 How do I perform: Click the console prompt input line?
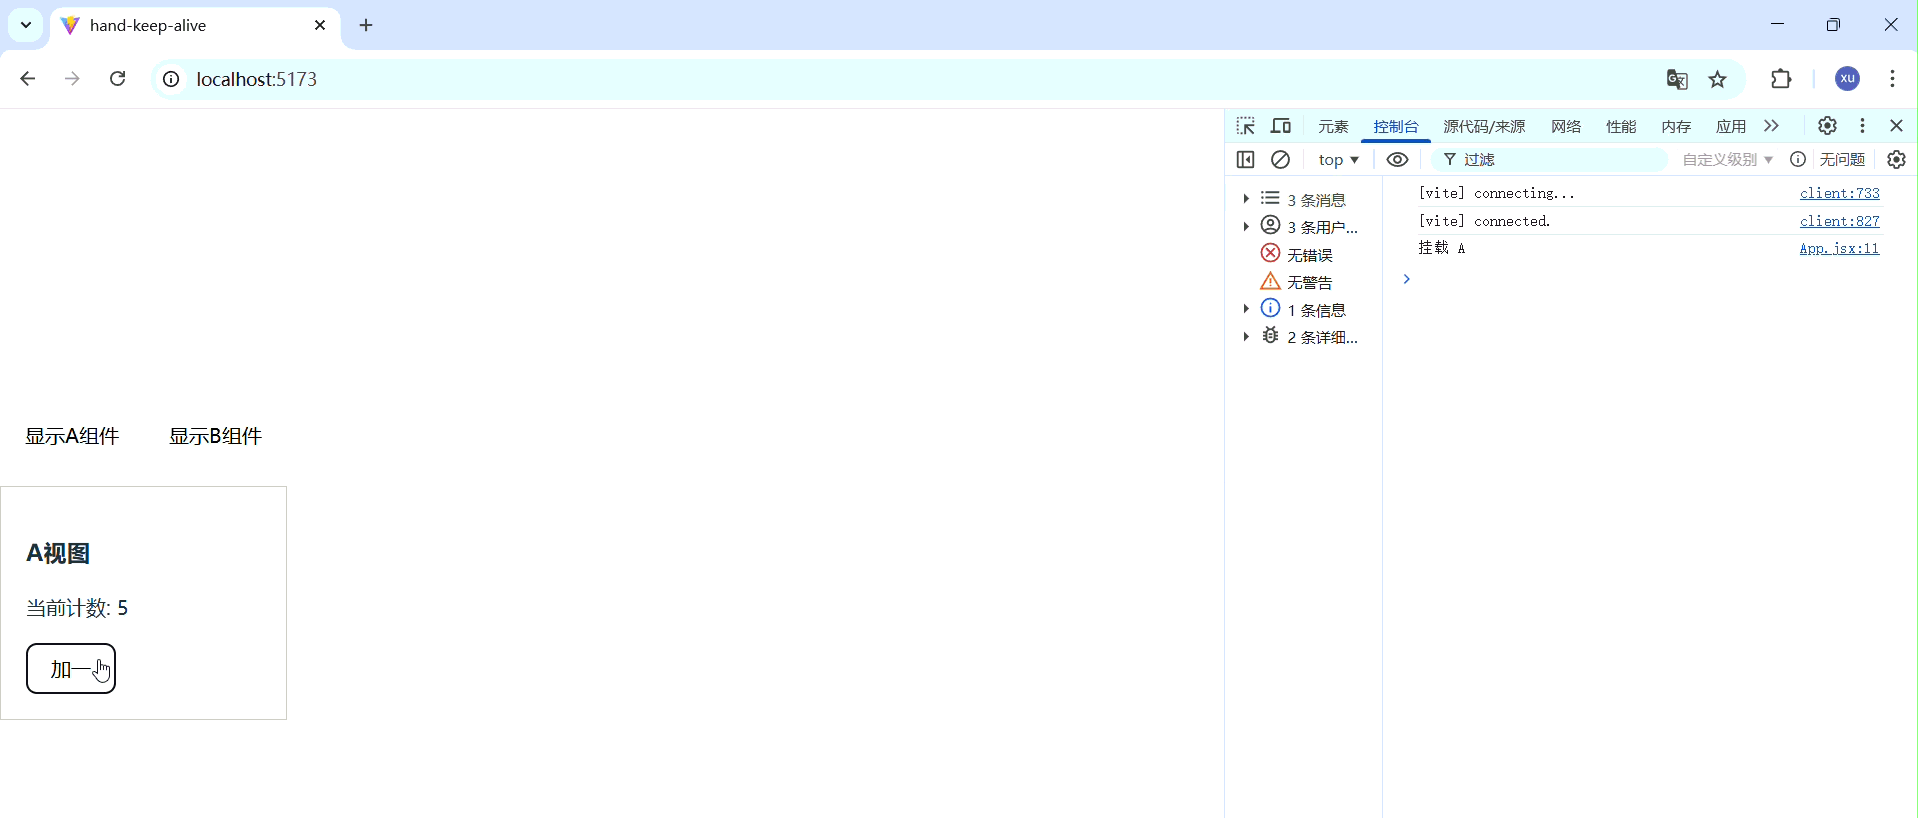[x=1650, y=279]
